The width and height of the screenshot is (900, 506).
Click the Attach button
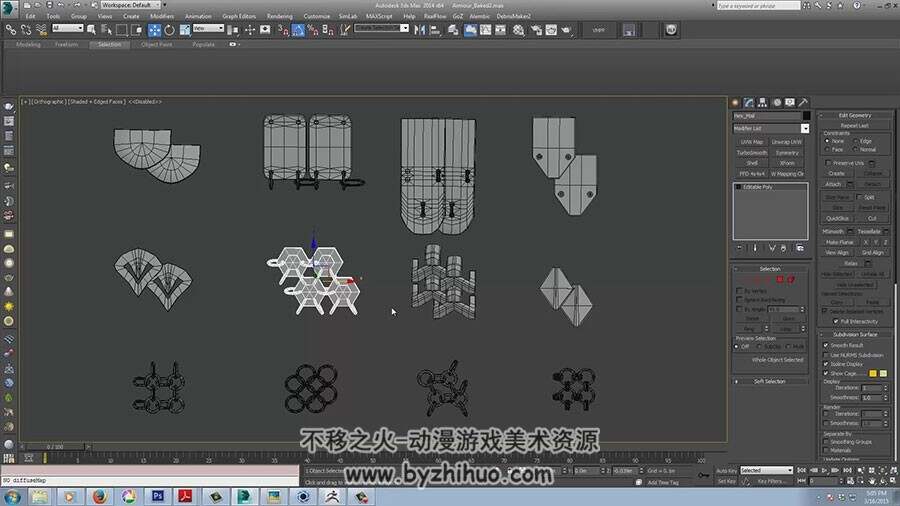833,184
